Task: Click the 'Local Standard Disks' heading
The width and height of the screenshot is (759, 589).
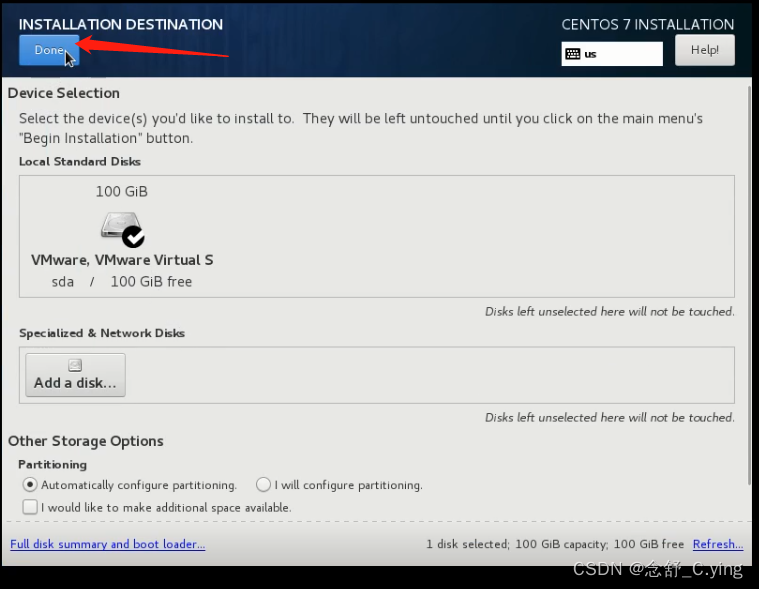Action: click(80, 162)
